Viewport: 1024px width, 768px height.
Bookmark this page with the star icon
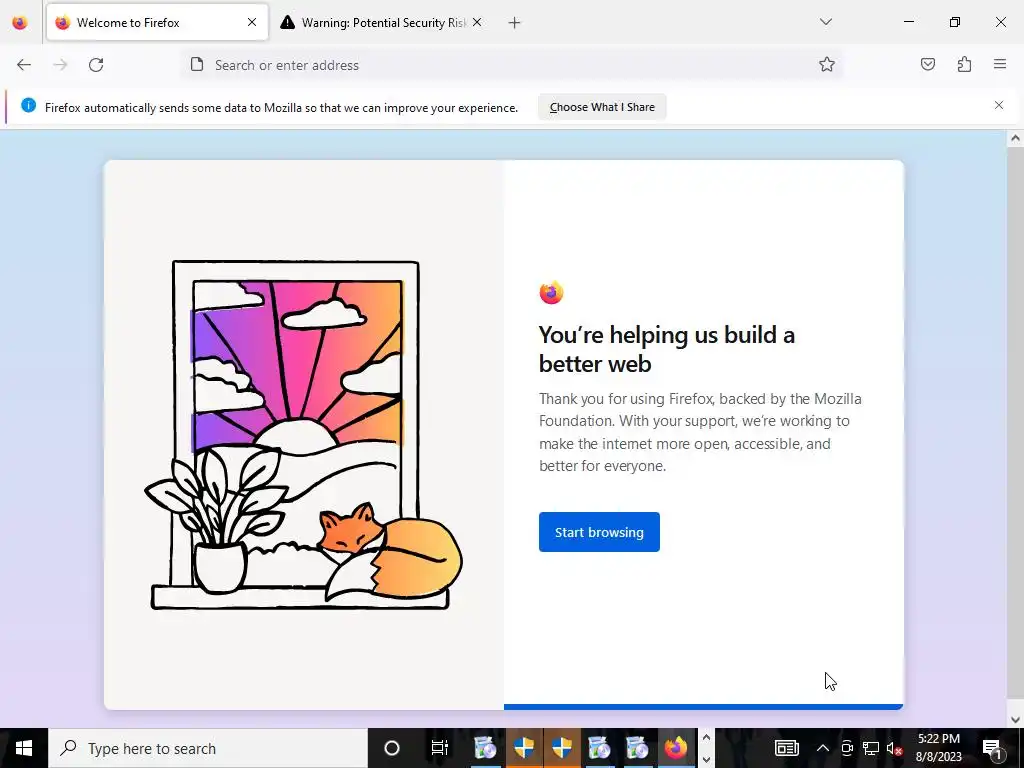(x=827, y=64)
